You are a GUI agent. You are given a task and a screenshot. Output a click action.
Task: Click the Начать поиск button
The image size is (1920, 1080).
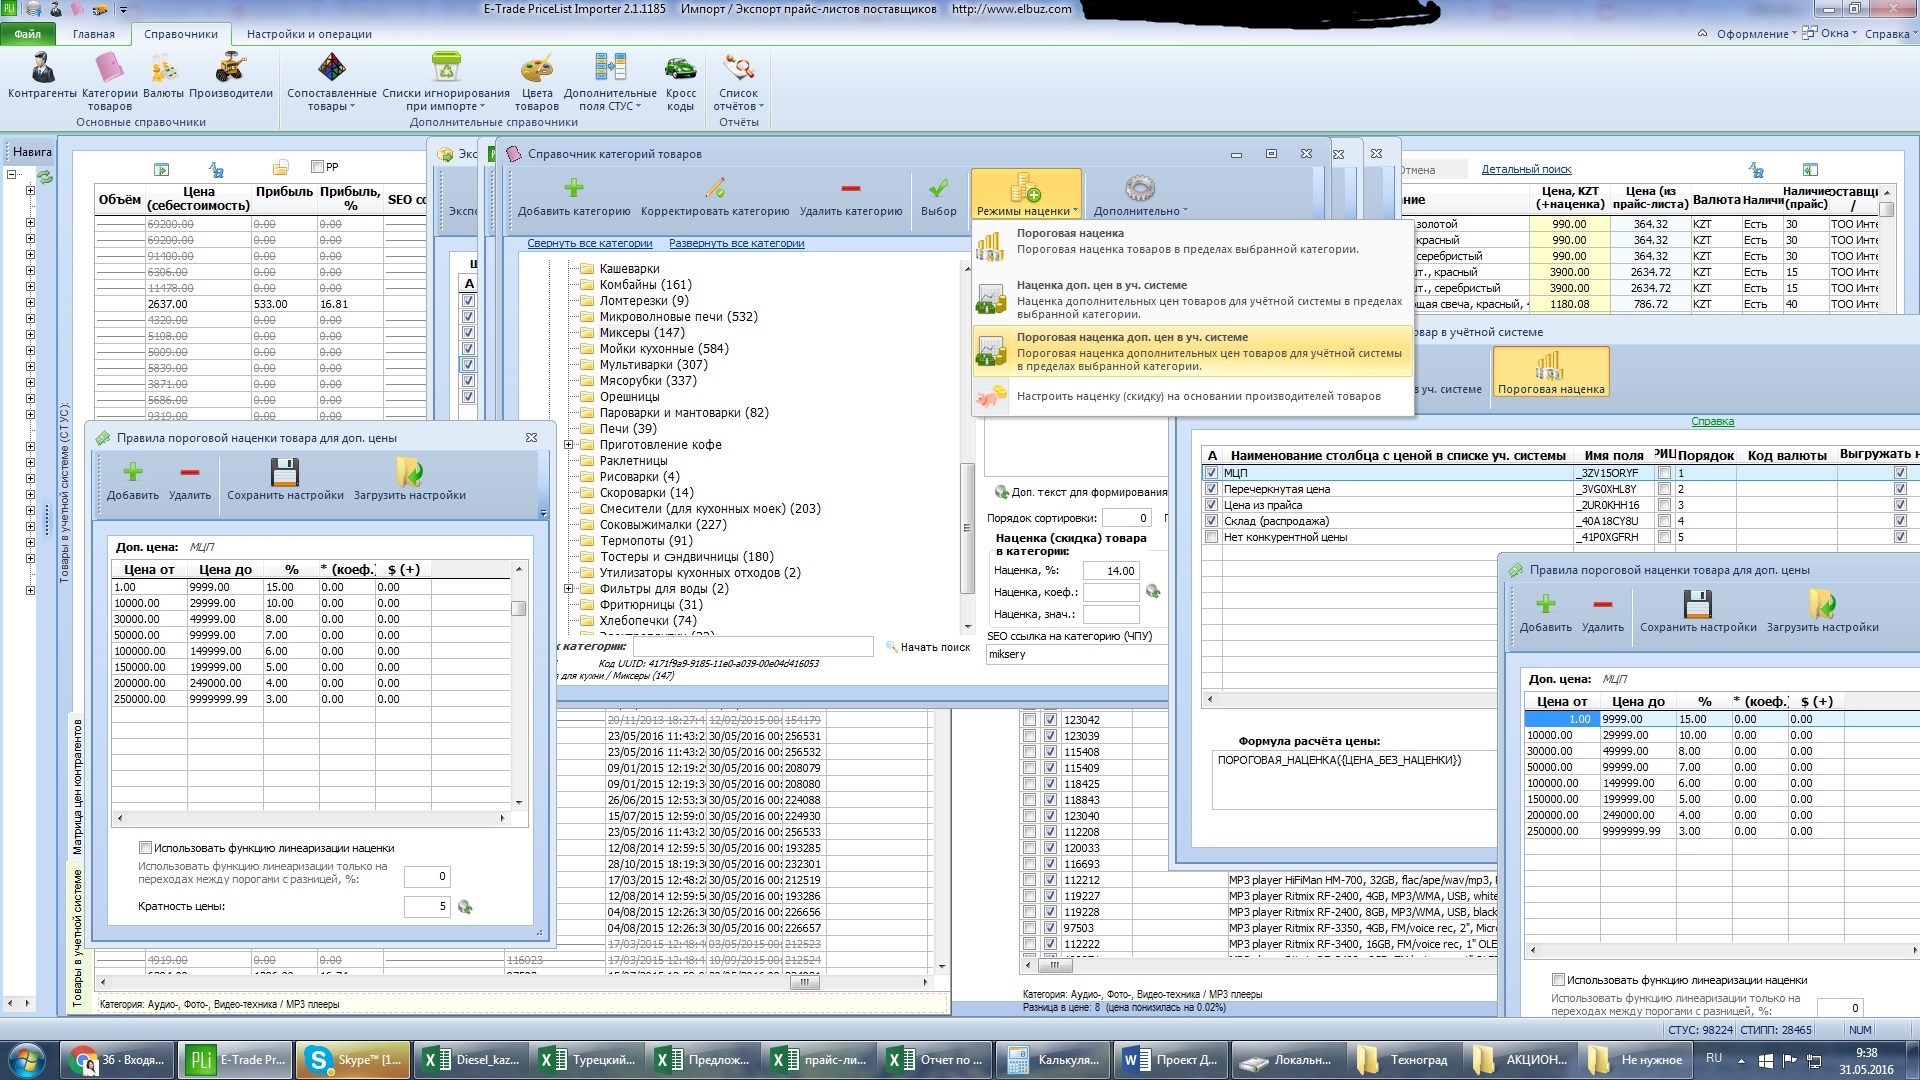pos(928,647)
